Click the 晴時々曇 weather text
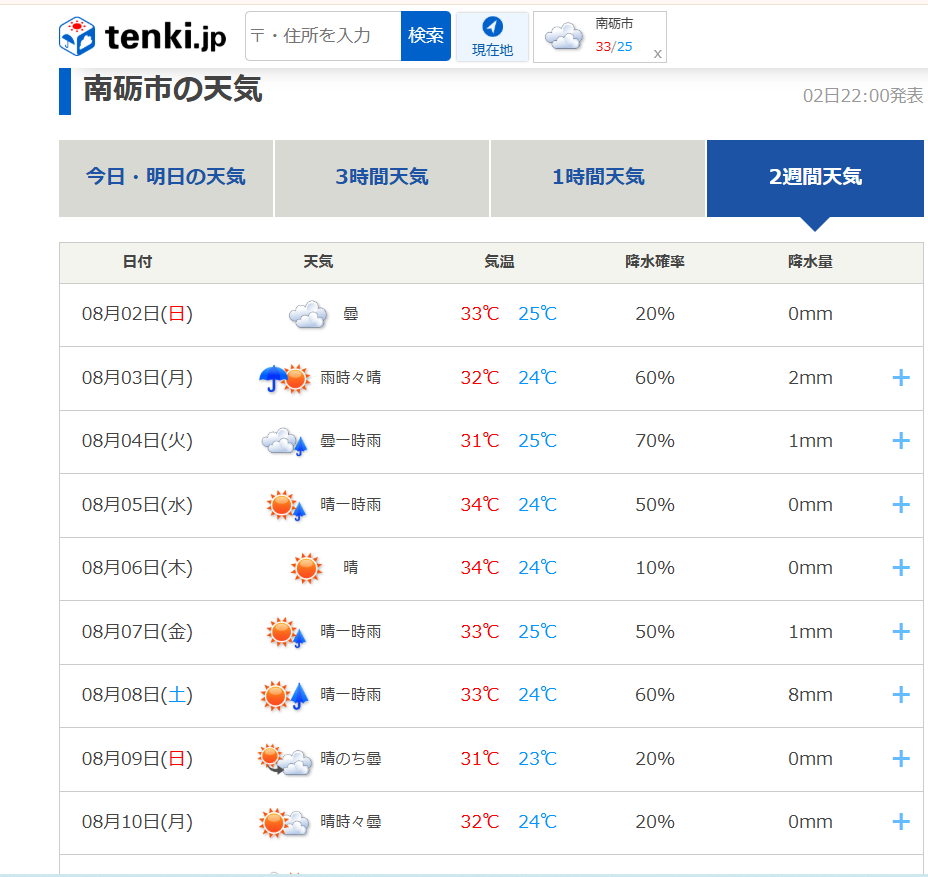This screenshot has height=877, width=928. (350, 822)
